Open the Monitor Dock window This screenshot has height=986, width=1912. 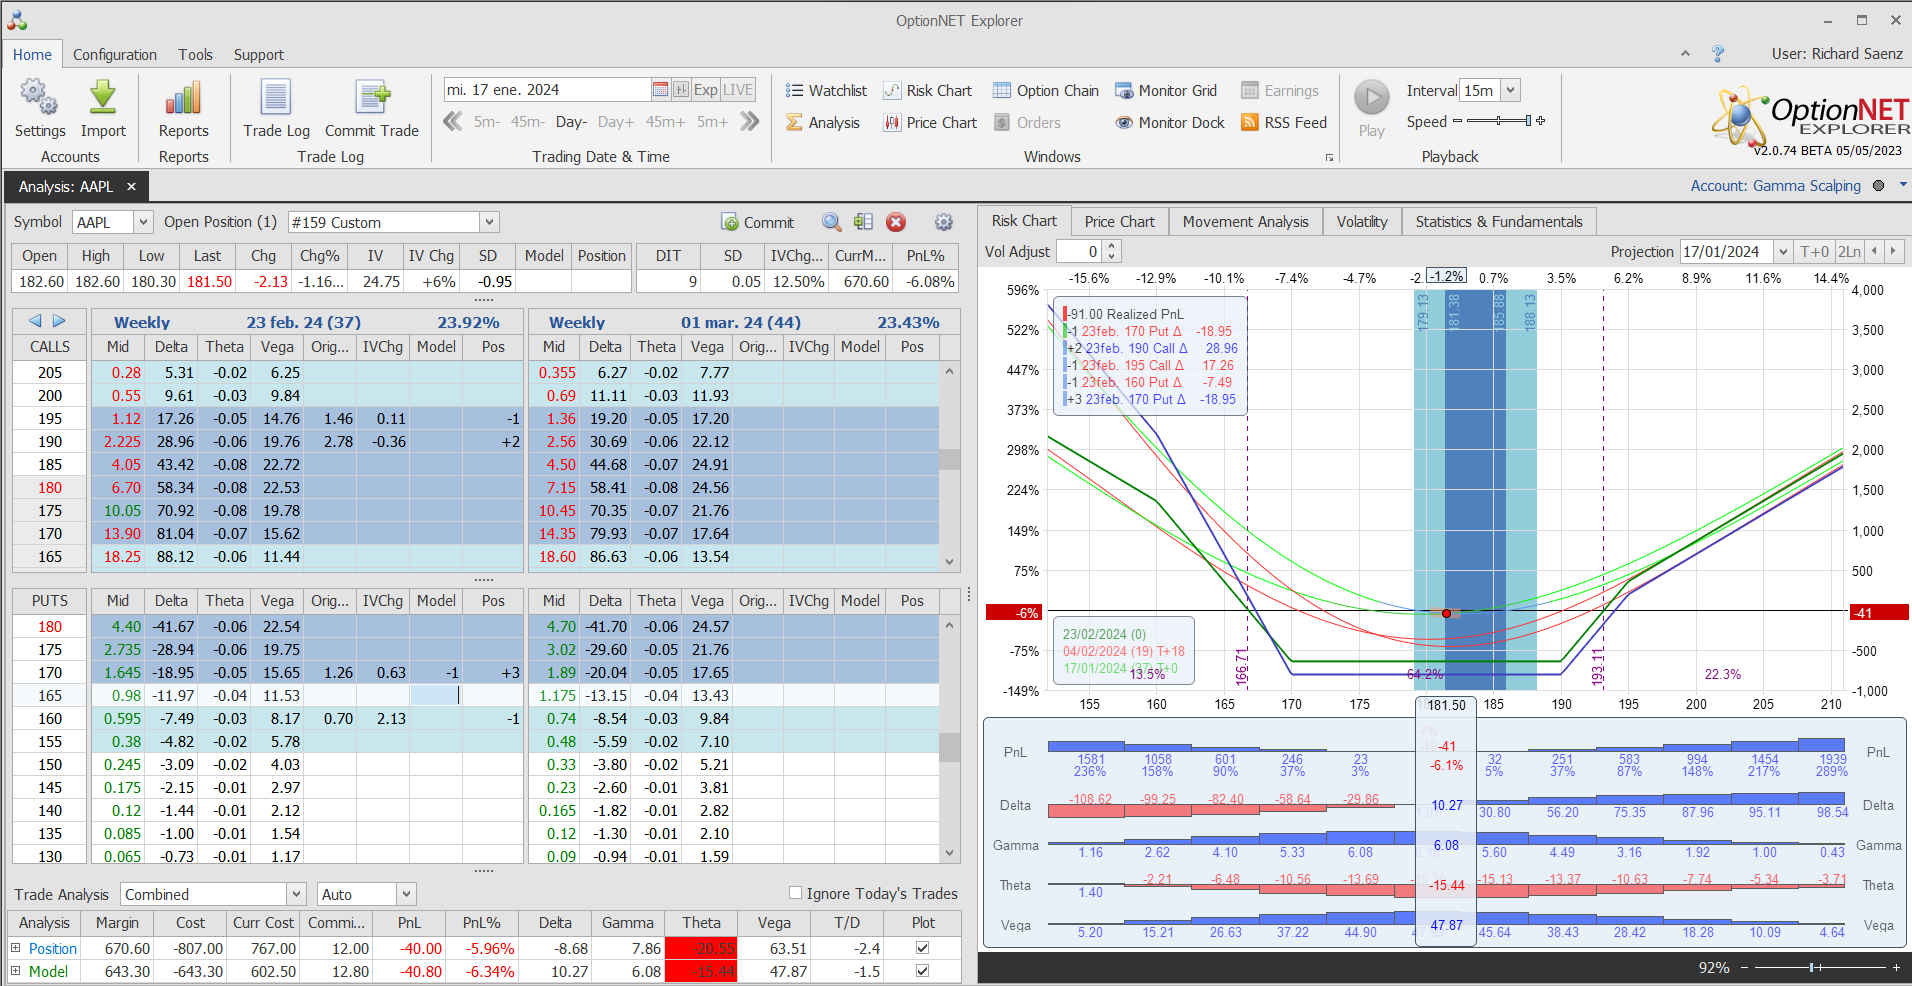1170,123
